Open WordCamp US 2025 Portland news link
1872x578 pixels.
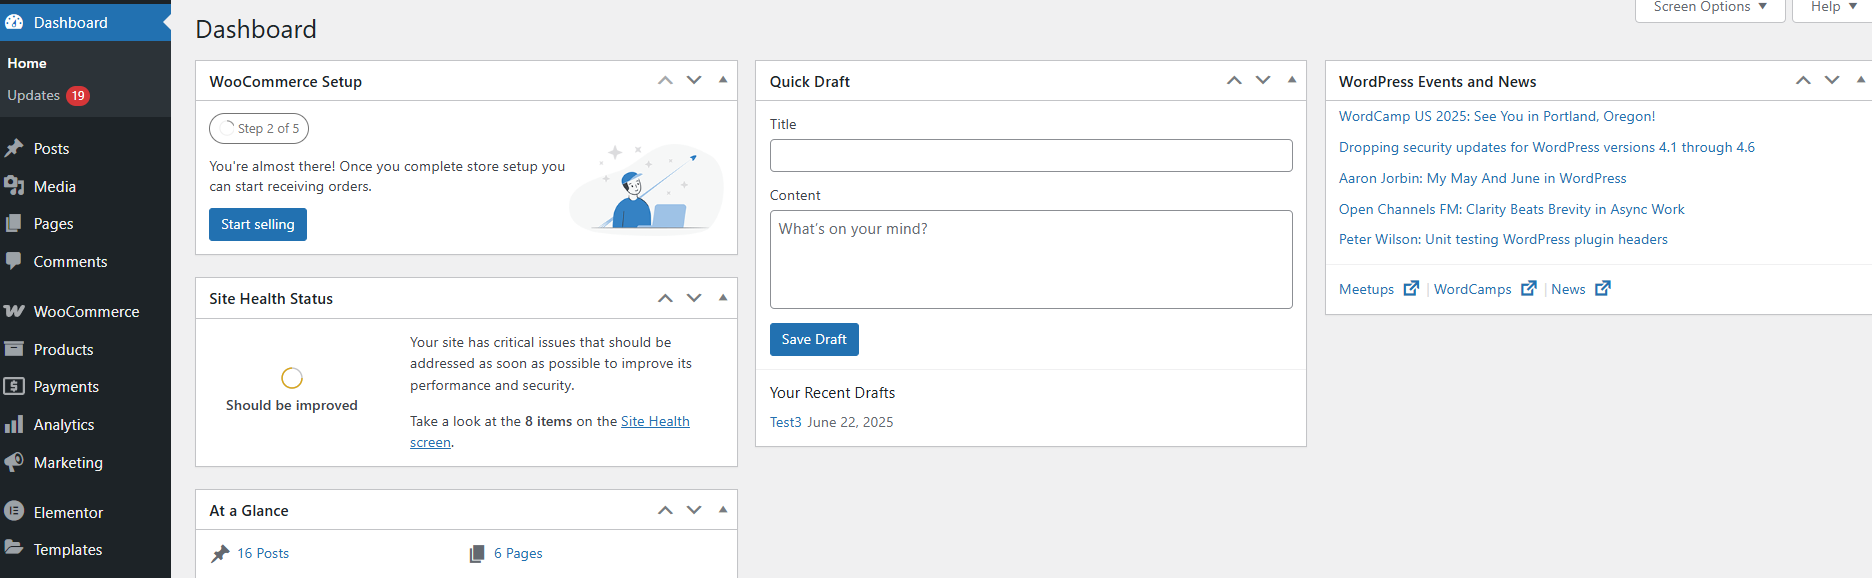(1497, 116)
